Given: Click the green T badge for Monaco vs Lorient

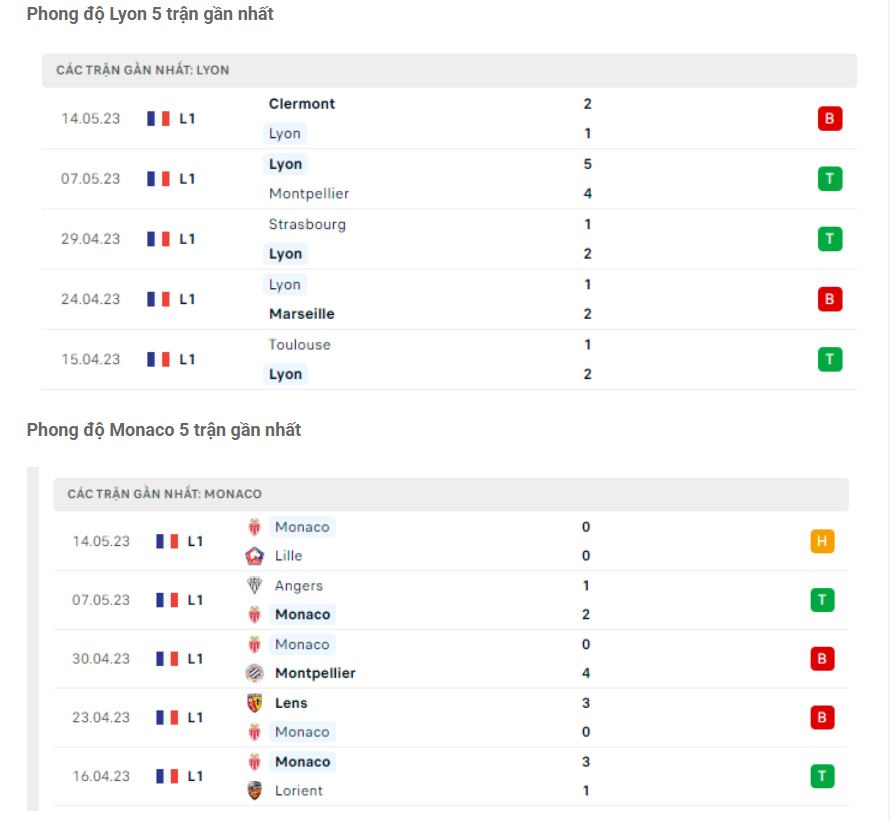Looking at the screenshot, I should [x=822, y=775].
